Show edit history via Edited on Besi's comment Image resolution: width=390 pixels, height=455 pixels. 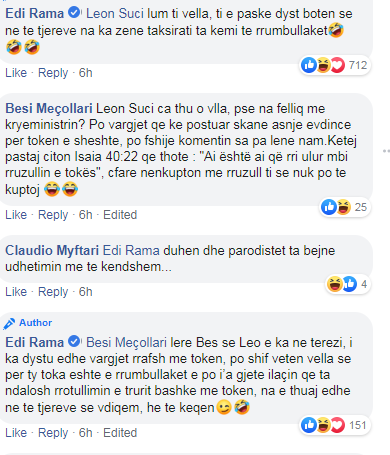point(120,215)
